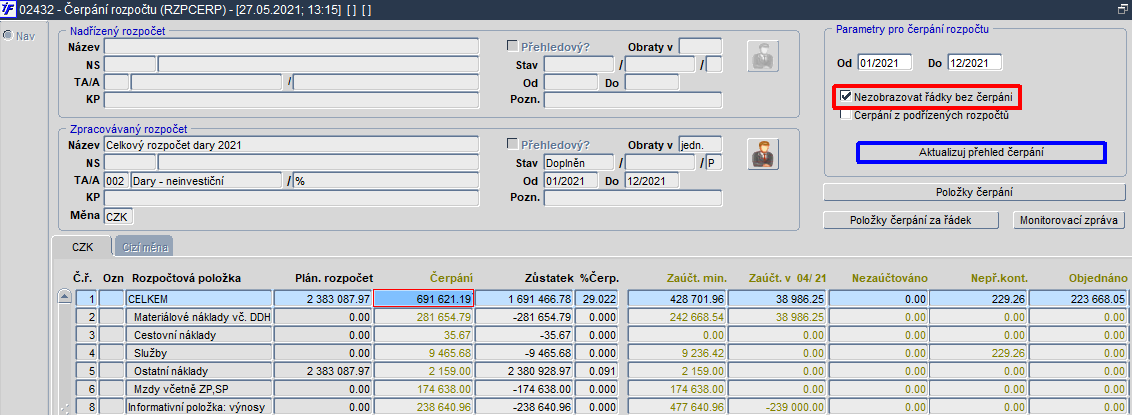The image size is (1132, 415).
Task: Restore the window using title bar icon
Action: pyautogui.click(x=1122, y=9)
